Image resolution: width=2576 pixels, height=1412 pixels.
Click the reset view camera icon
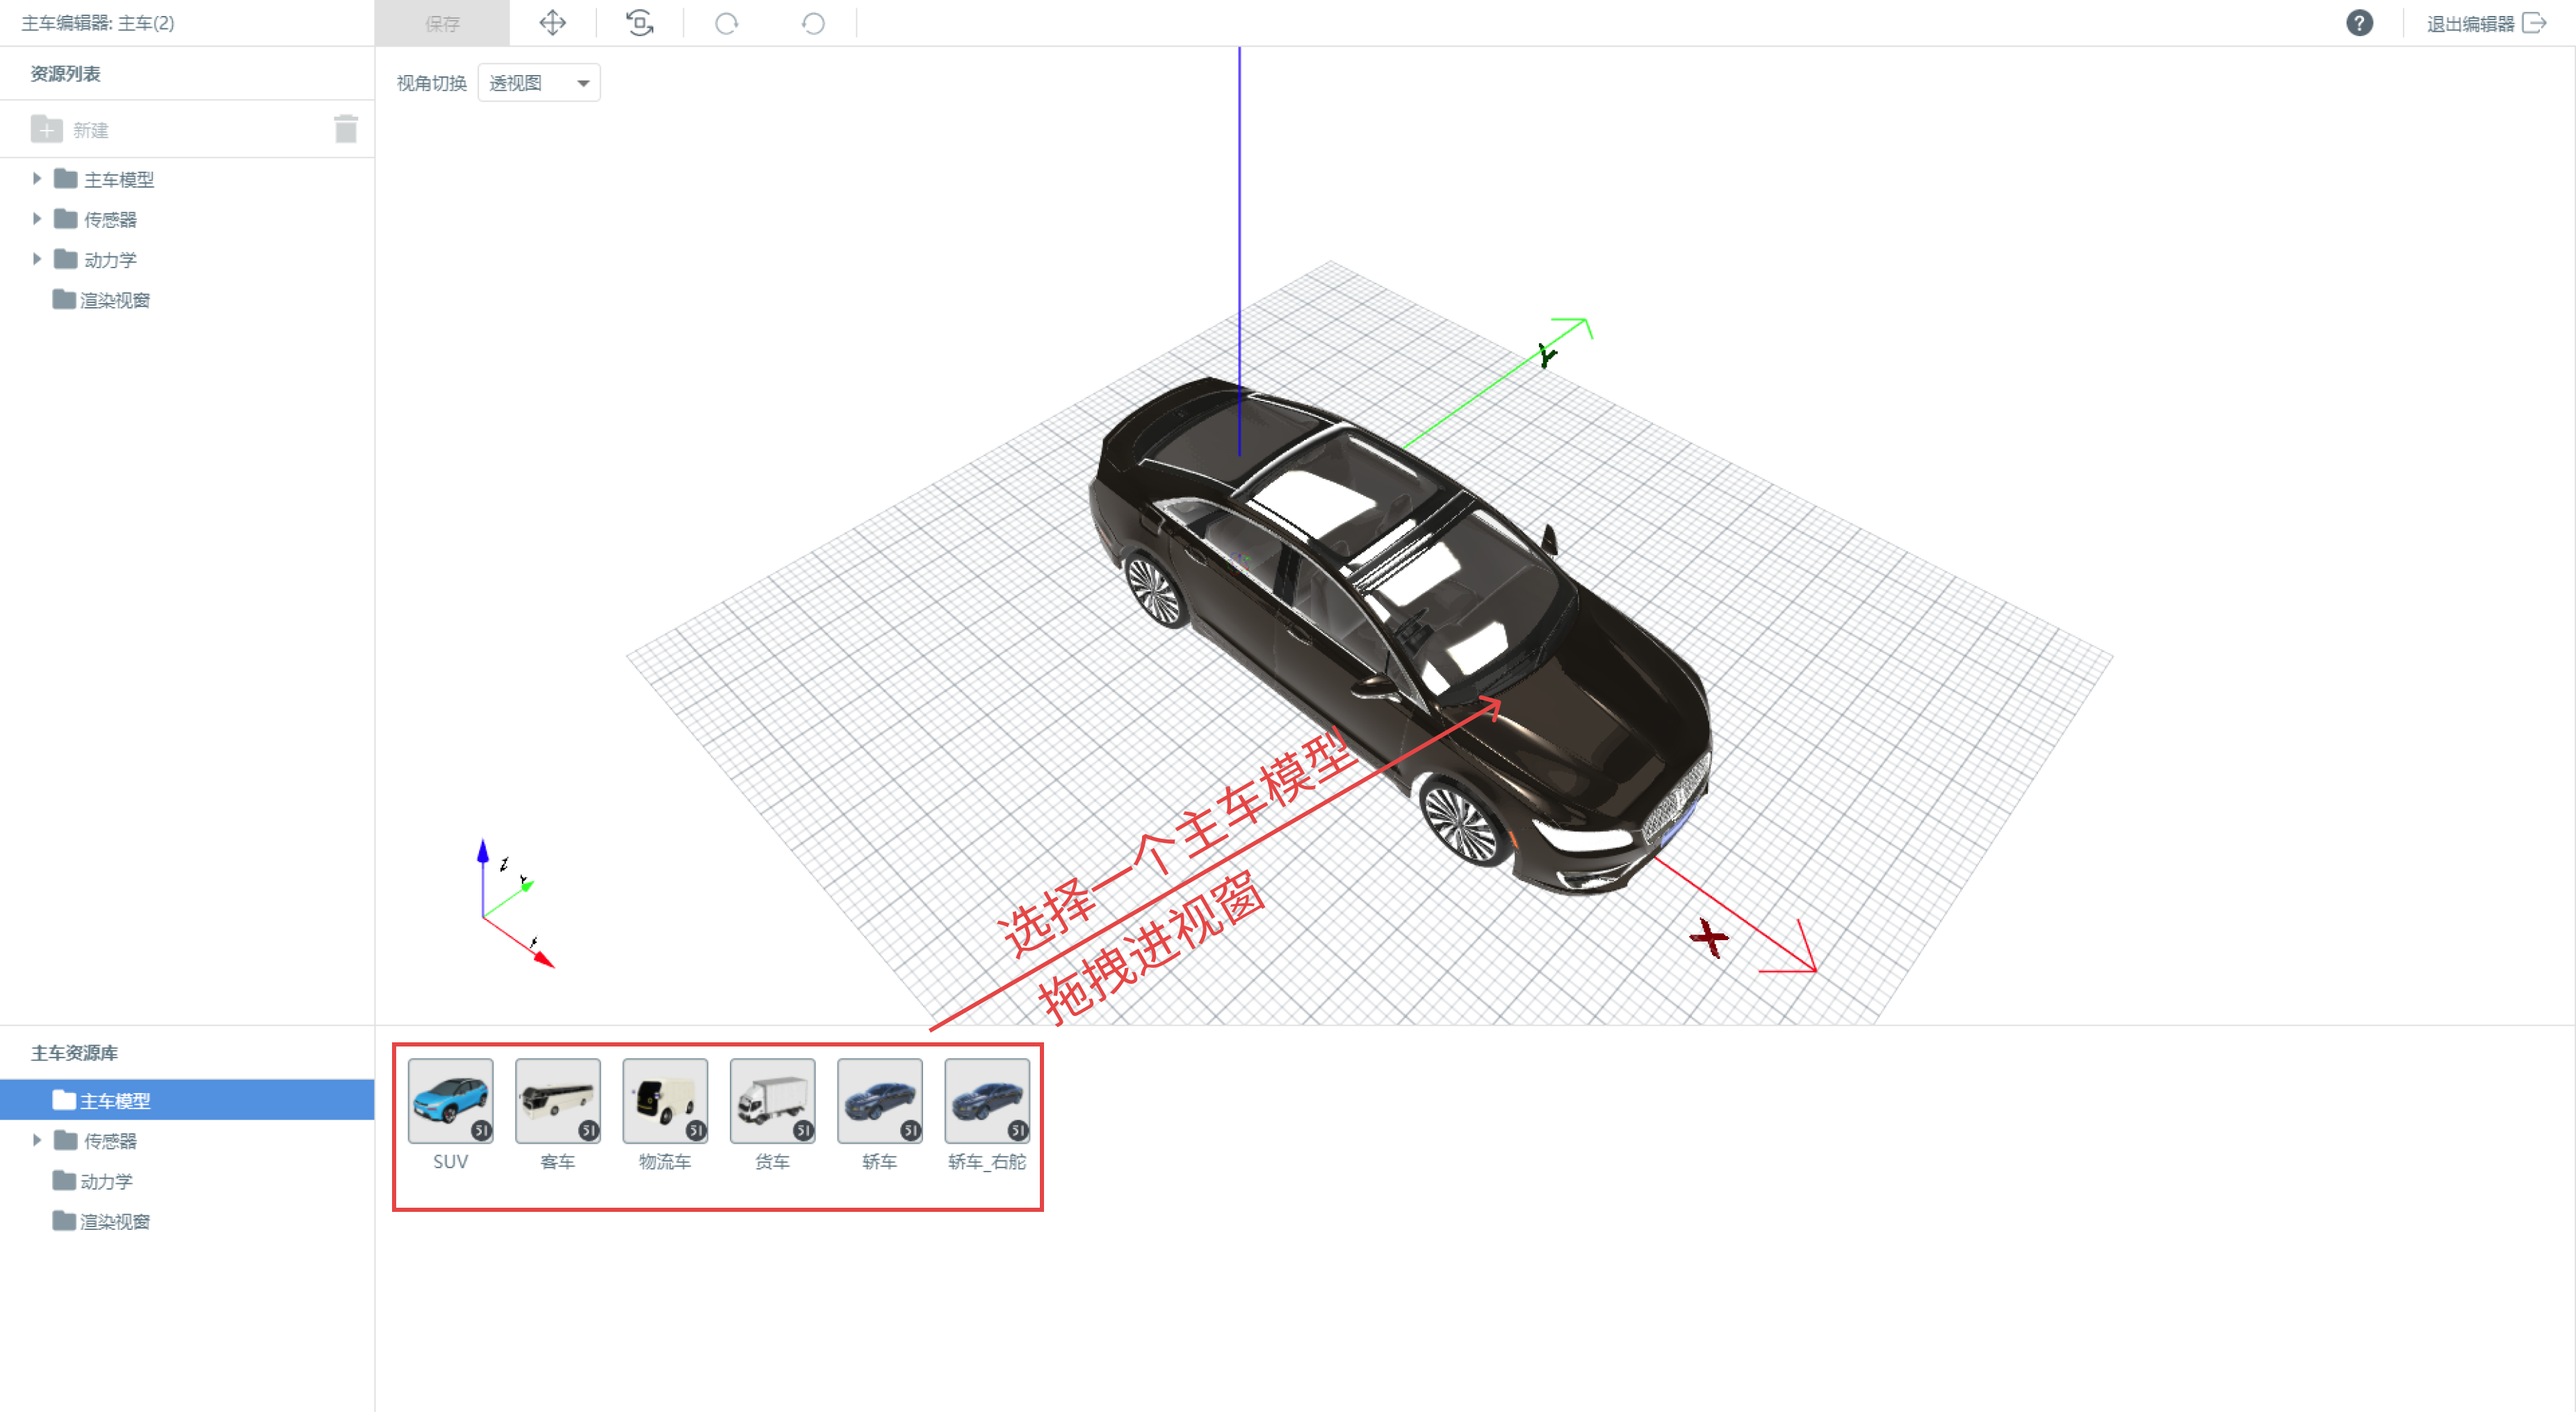pyautogui.click(x=640, y=23)
